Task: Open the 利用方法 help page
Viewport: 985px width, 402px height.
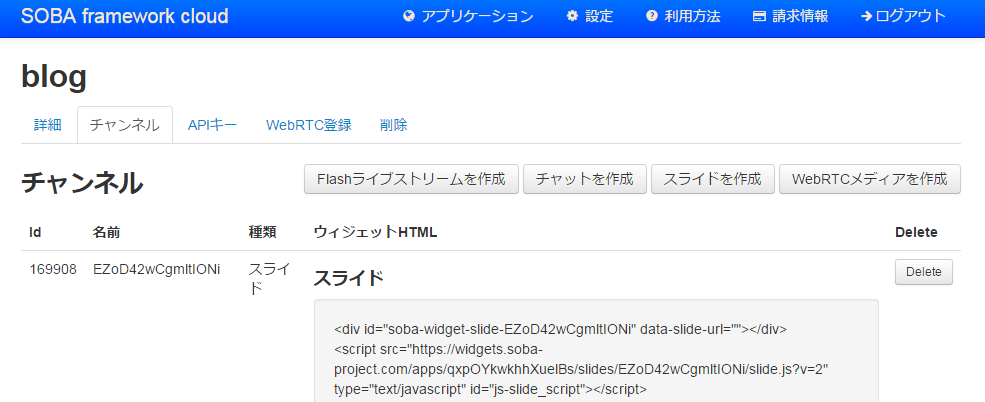Action: coord(683,16)
